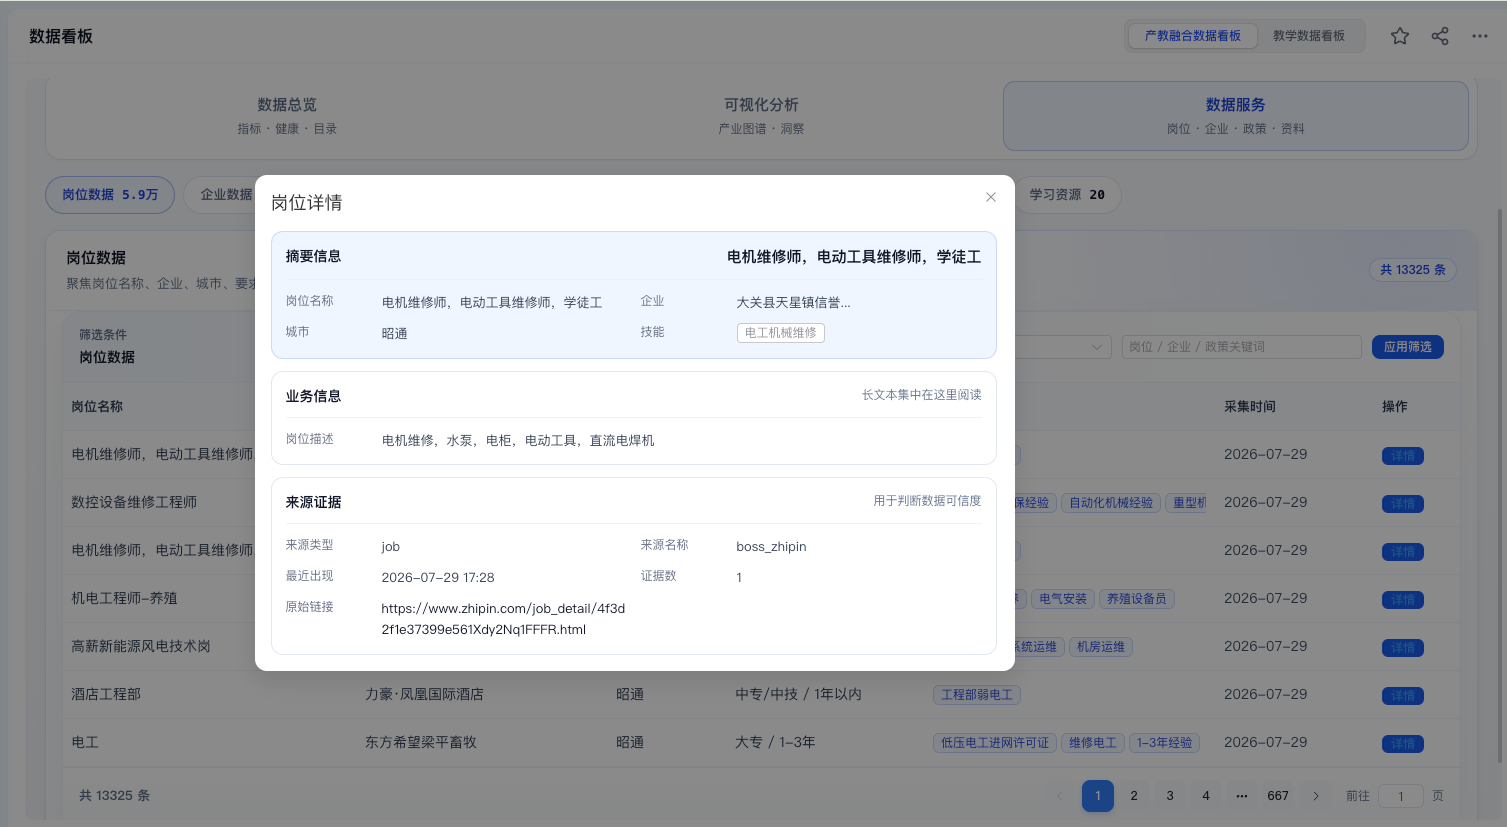
Task: Go to page 3
Action: (1170, 796)
